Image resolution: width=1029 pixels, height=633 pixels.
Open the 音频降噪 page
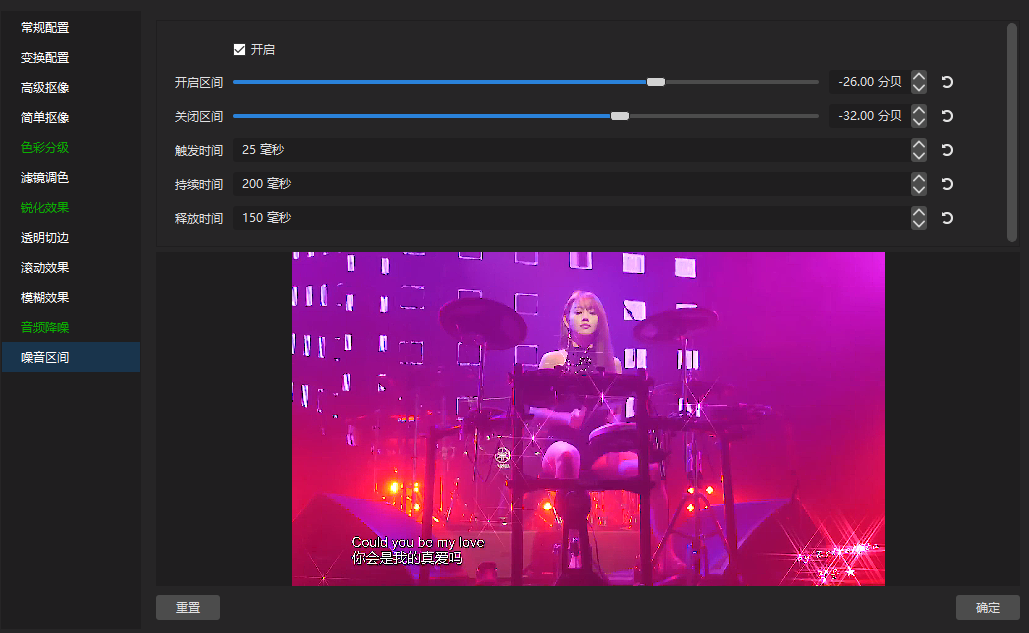pos(71,327)
